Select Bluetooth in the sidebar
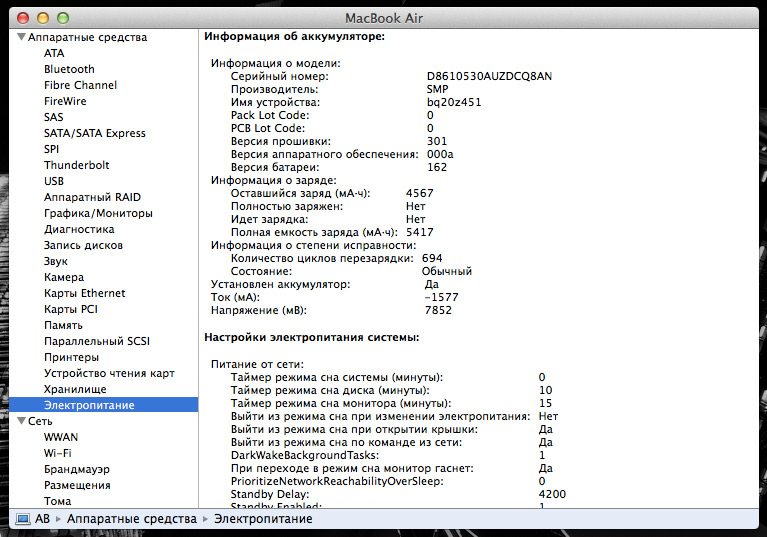 [69, 69]
